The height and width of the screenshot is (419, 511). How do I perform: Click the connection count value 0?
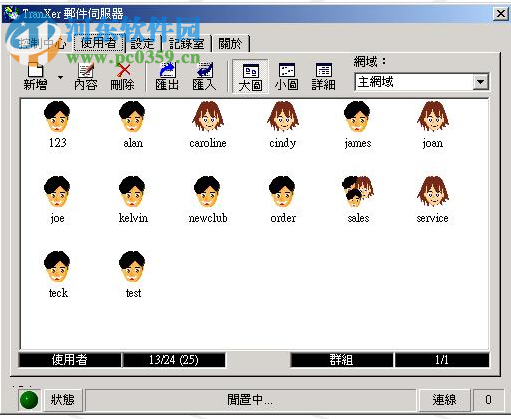[488, 400]
